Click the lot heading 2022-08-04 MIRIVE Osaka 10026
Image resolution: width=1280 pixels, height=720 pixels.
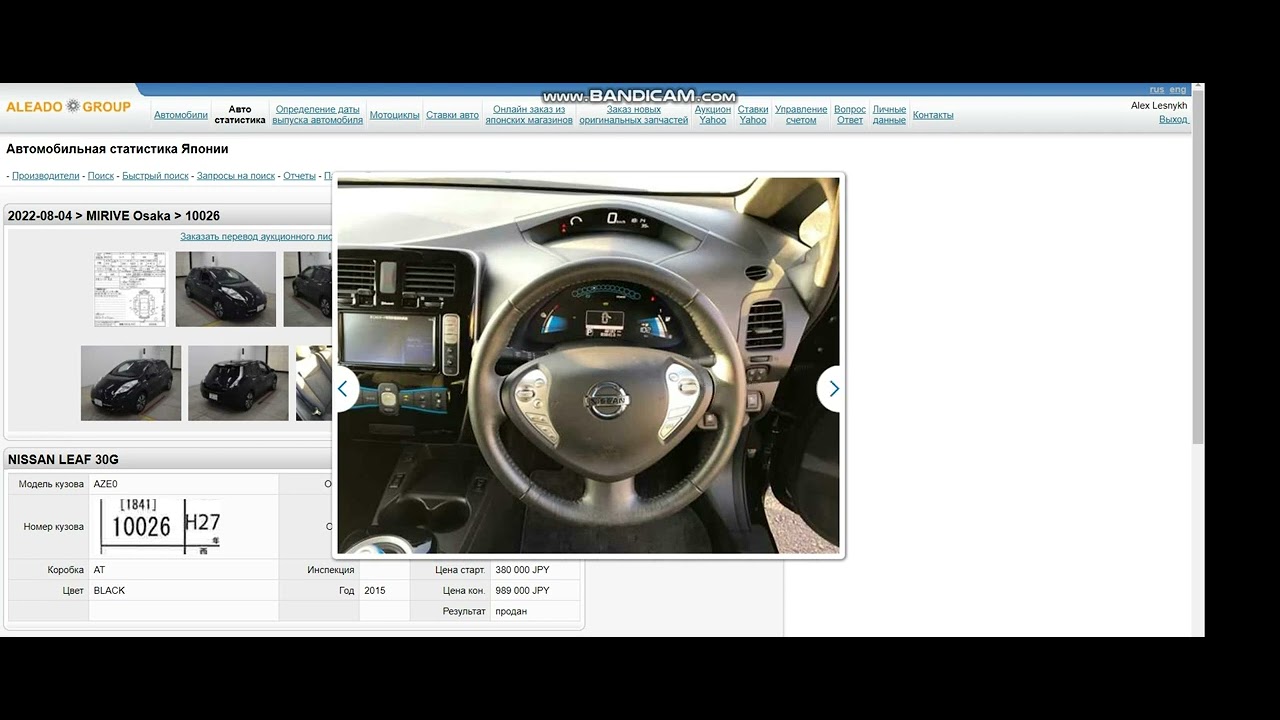click(x=114, y=216)
